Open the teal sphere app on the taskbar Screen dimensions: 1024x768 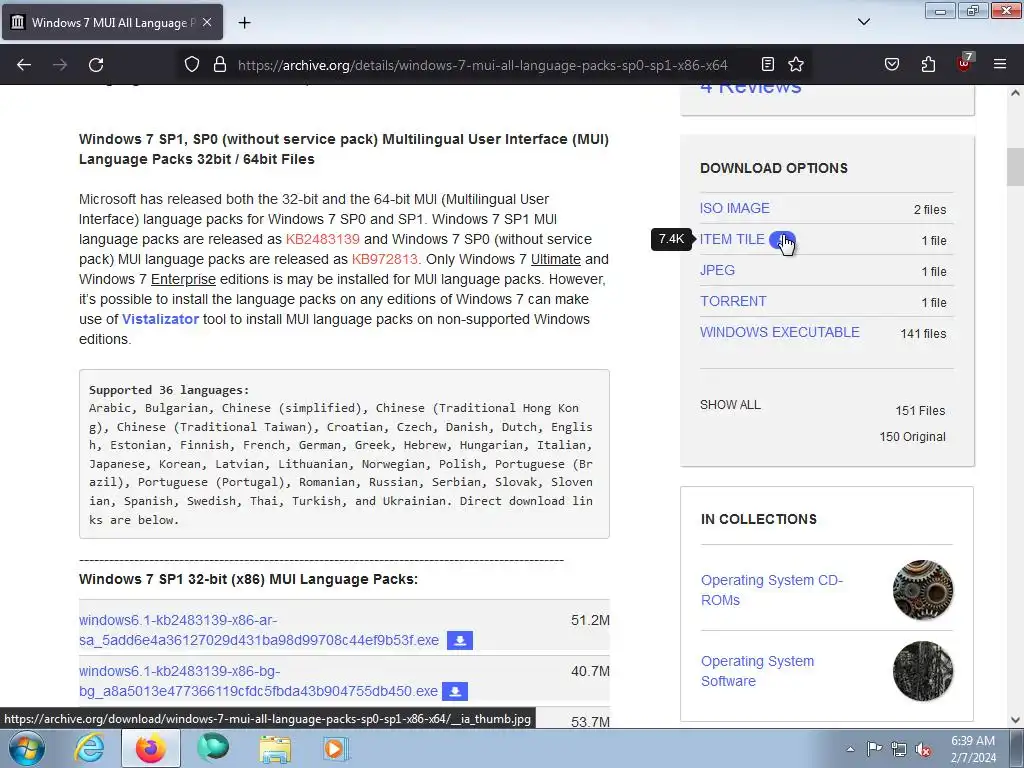(213, 748)
